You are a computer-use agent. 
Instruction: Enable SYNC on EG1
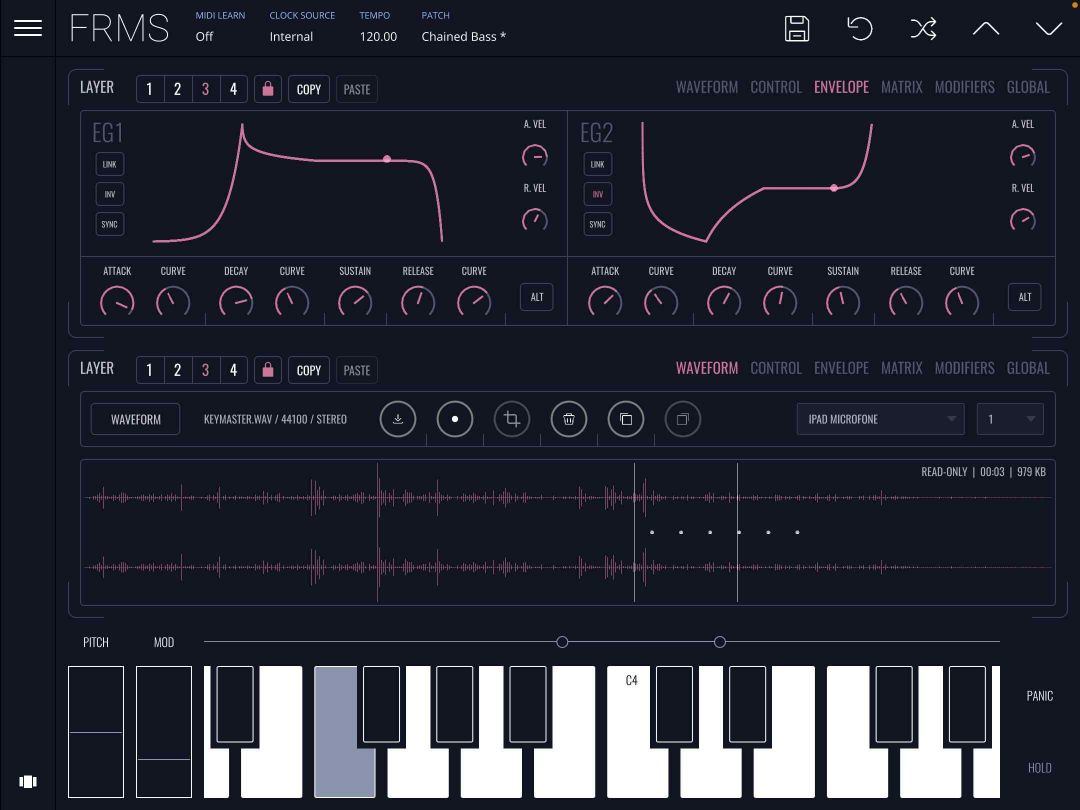coord(109,224)
